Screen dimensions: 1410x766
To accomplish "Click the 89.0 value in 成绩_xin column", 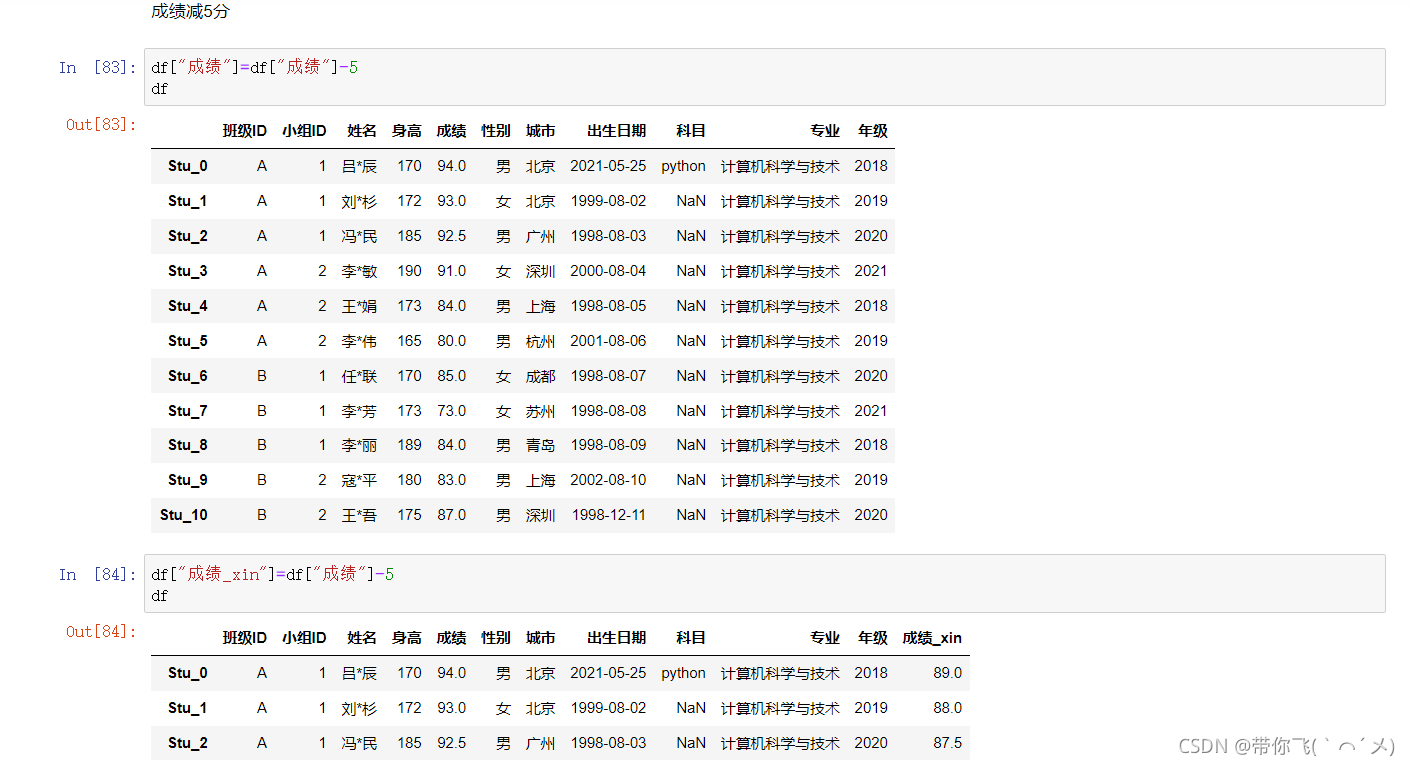I will point(947,673).
